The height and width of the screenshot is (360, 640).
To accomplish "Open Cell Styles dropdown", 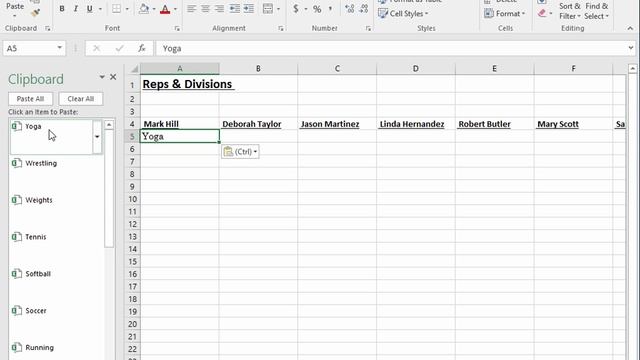I will tap(403, 13).
